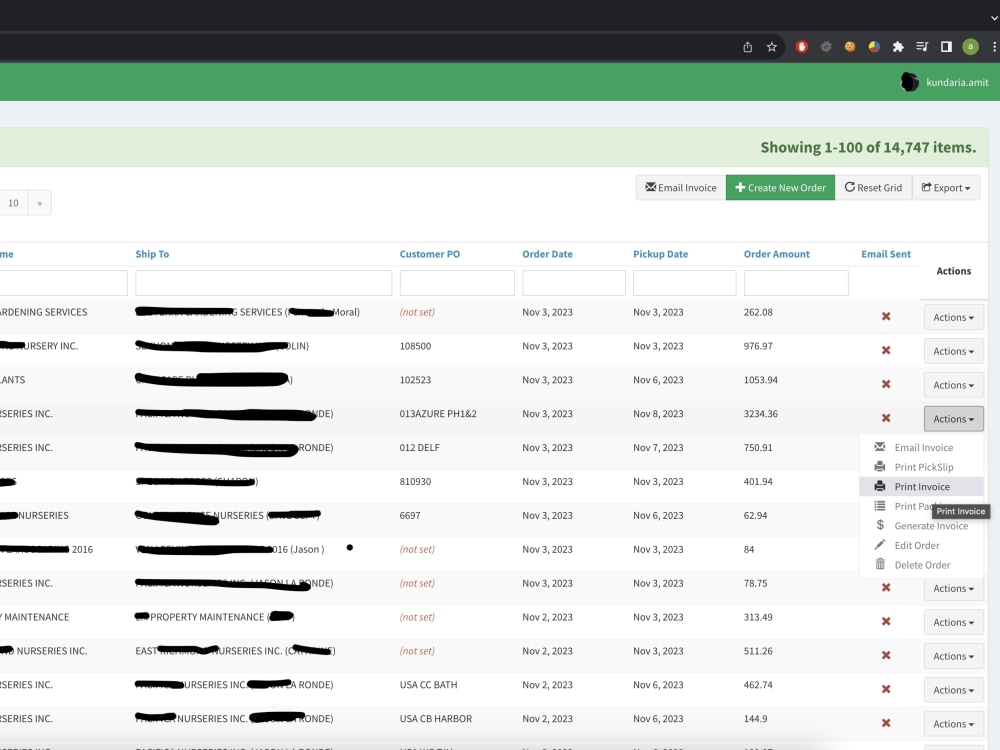
Task: Open Actions dropdown for the 144.9 order
Action: (953, 723)
